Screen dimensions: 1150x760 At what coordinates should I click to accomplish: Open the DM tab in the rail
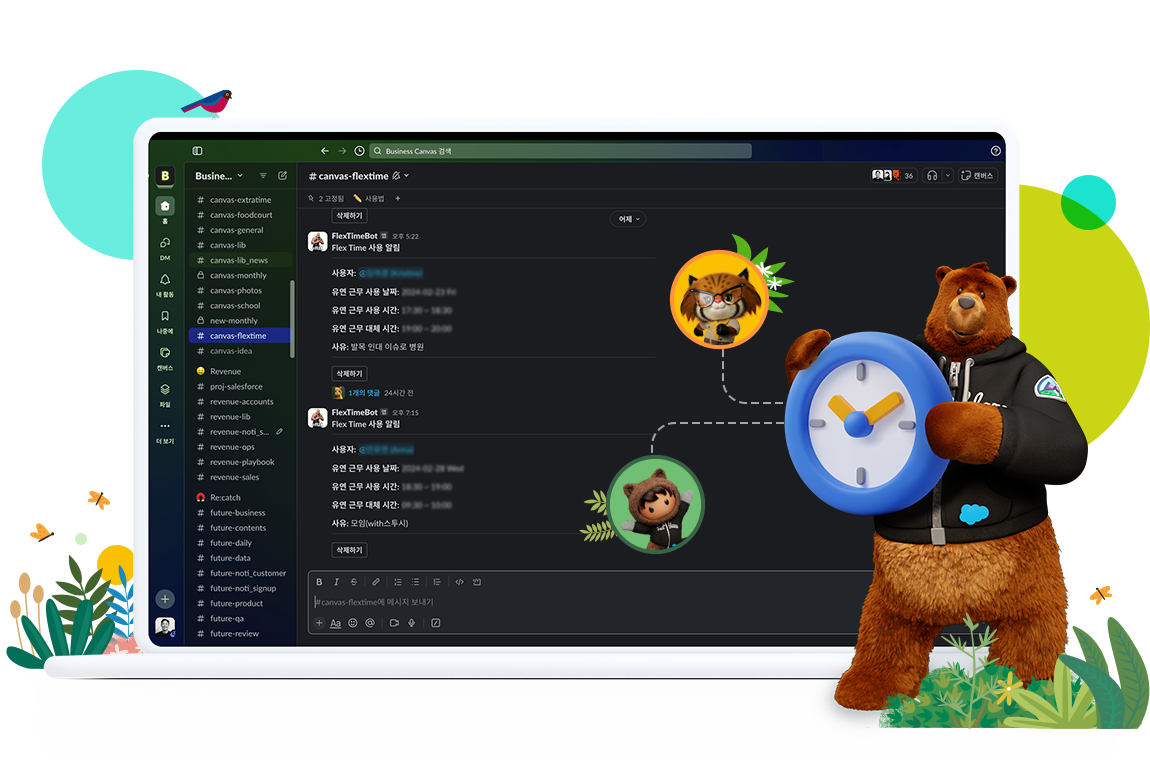coord(165,248)
